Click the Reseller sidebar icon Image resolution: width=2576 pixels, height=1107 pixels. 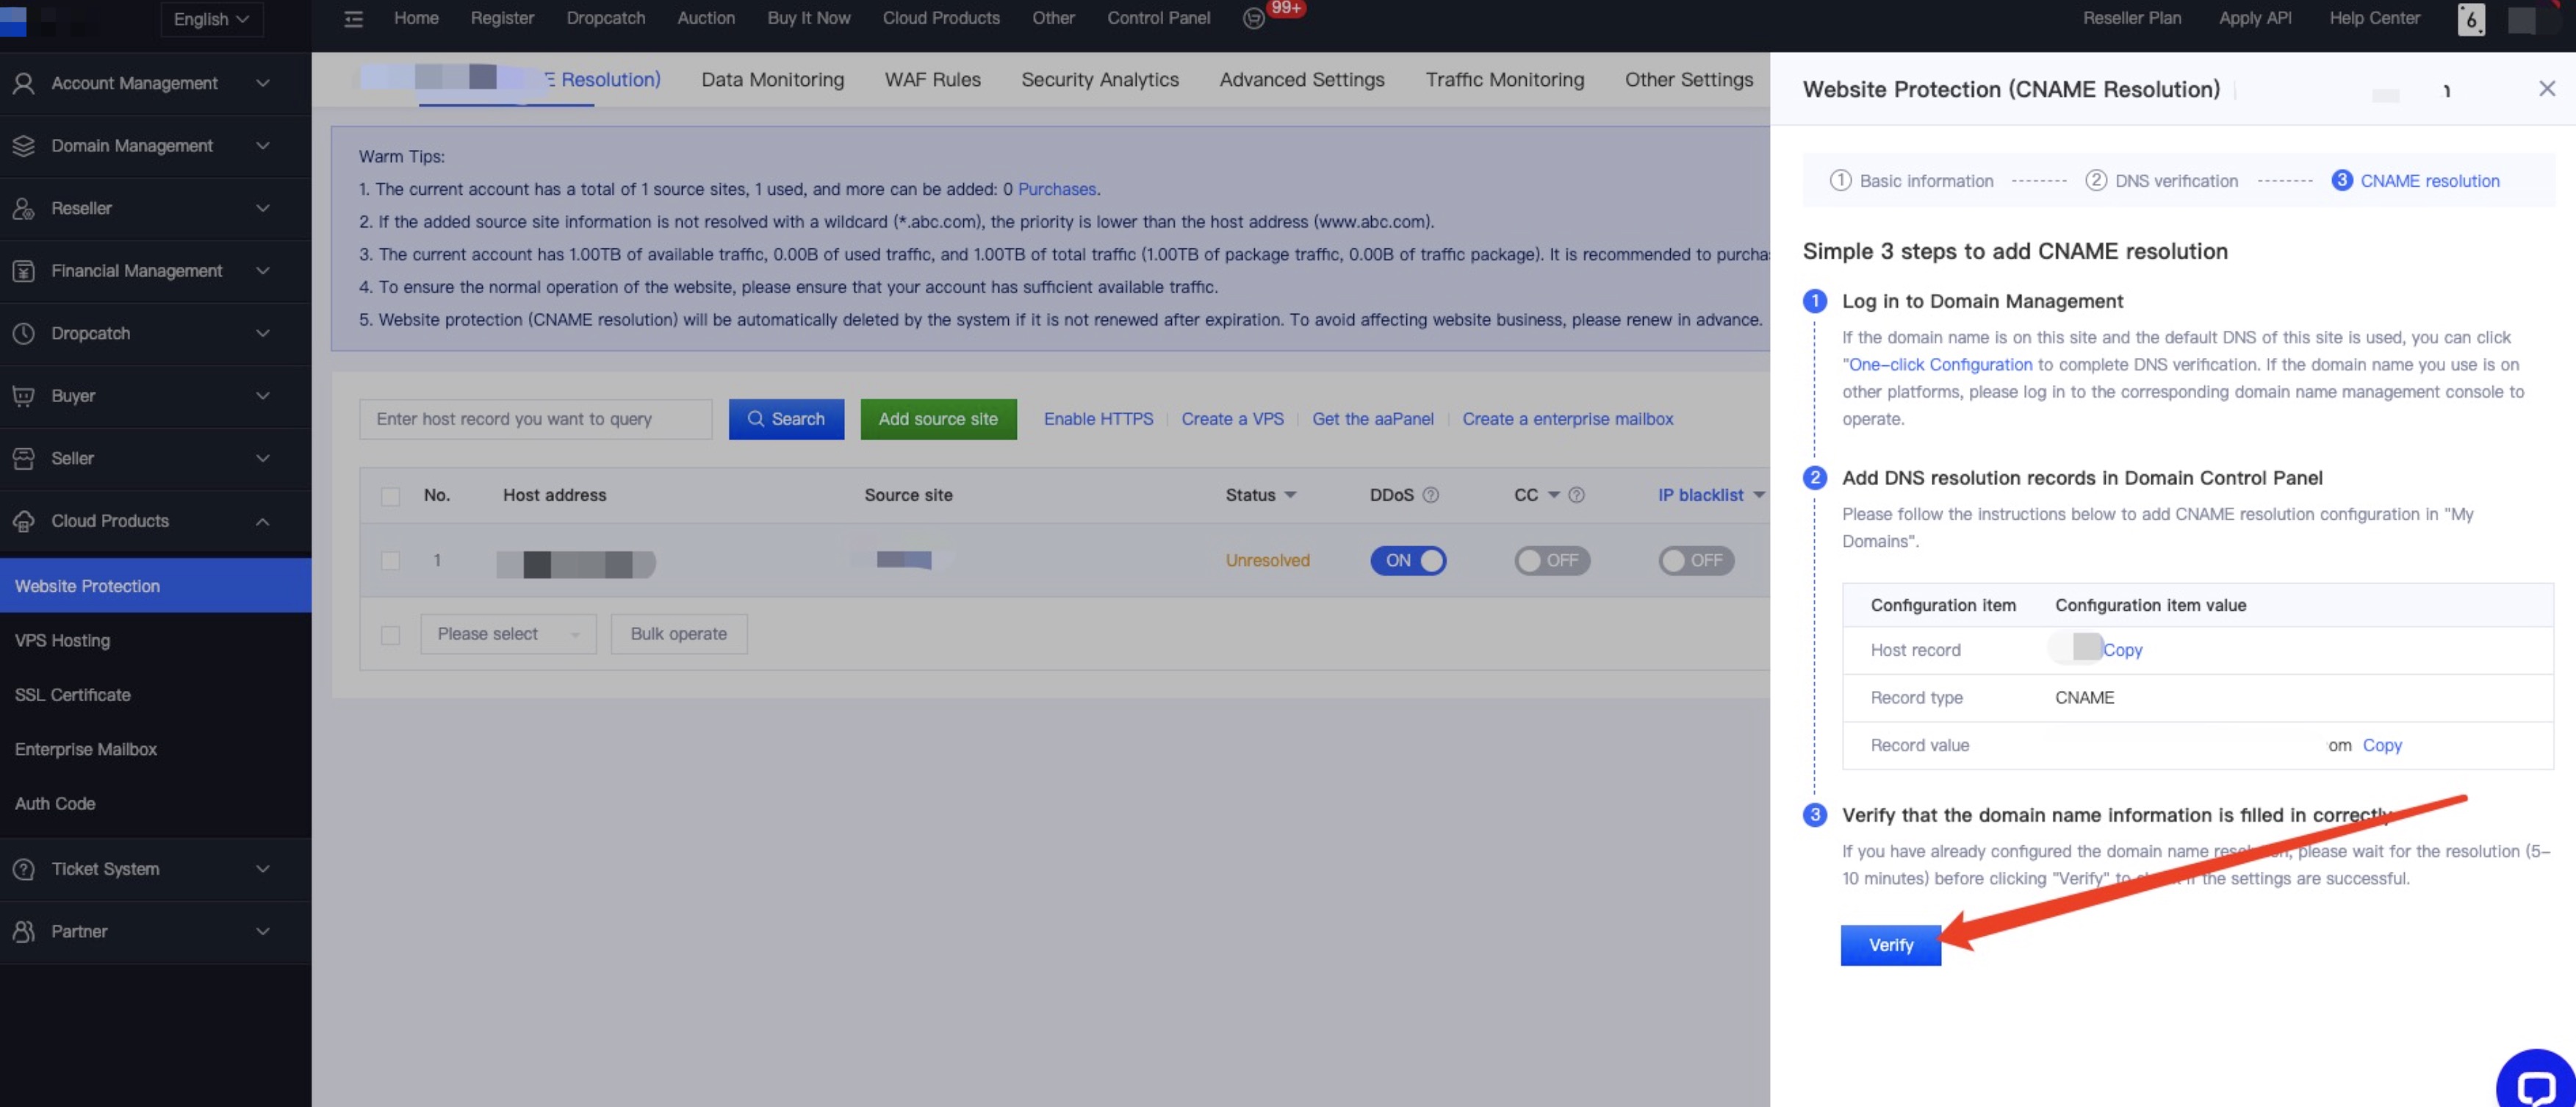pos(24,208)
